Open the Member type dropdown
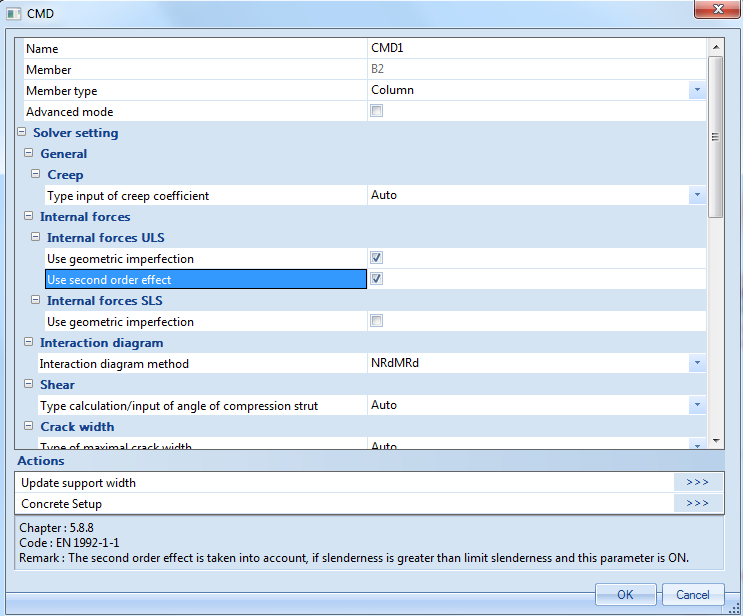The width and height of the screenshot is (743, 616). pyautogui.click(x=696, y=90)
